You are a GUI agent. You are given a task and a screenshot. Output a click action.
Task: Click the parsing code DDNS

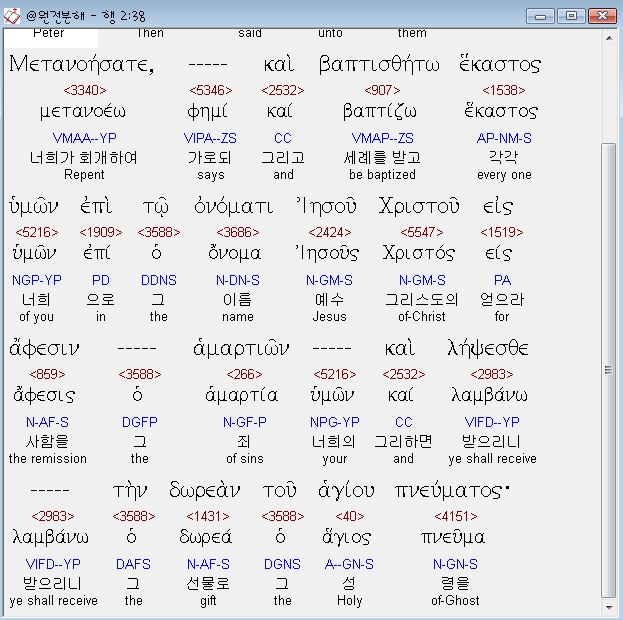tap(159, 280)
